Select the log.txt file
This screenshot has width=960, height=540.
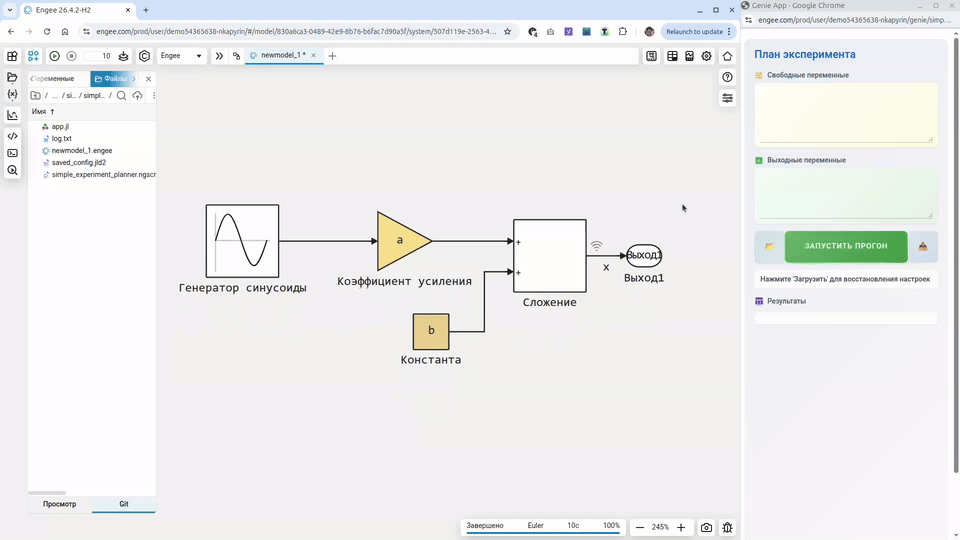61,138
